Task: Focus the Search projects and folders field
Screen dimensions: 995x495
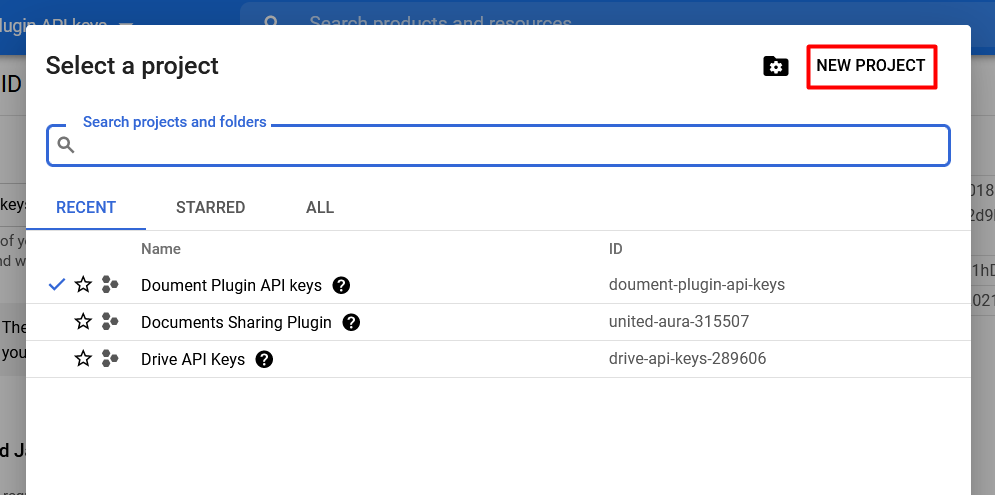Action: click(x=498, y=145)
